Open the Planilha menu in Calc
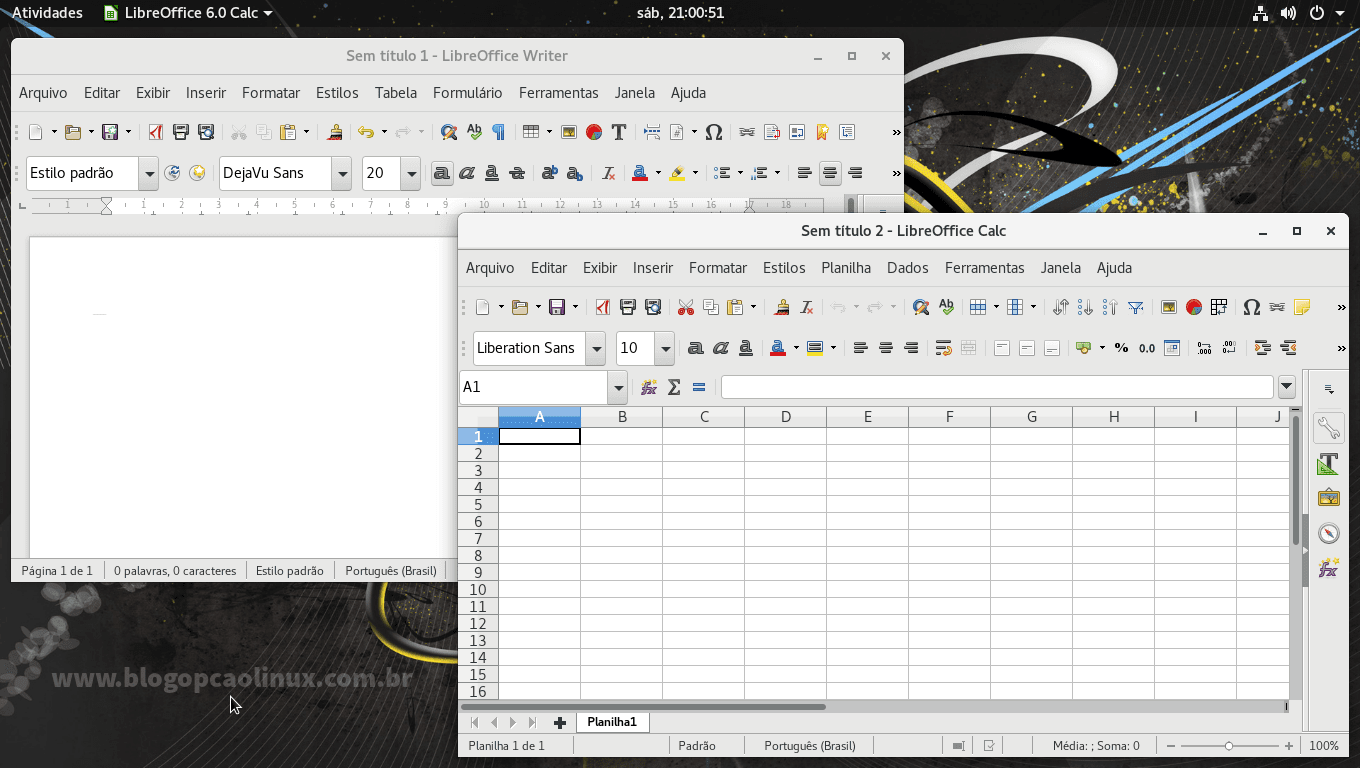The width and height of the screenshot is (1360, 768). click(x=846, y=268)
